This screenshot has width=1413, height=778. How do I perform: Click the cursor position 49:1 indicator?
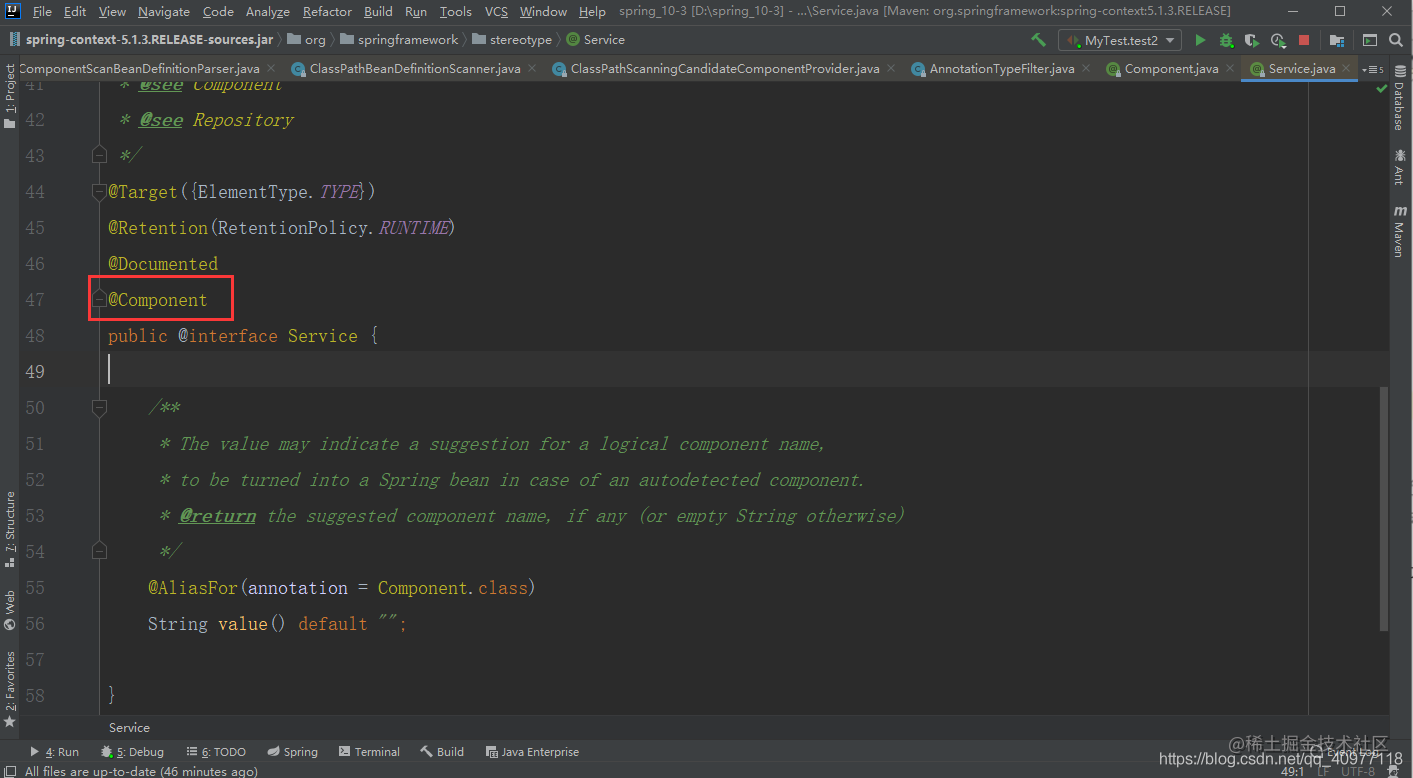tap(1292, 771)
